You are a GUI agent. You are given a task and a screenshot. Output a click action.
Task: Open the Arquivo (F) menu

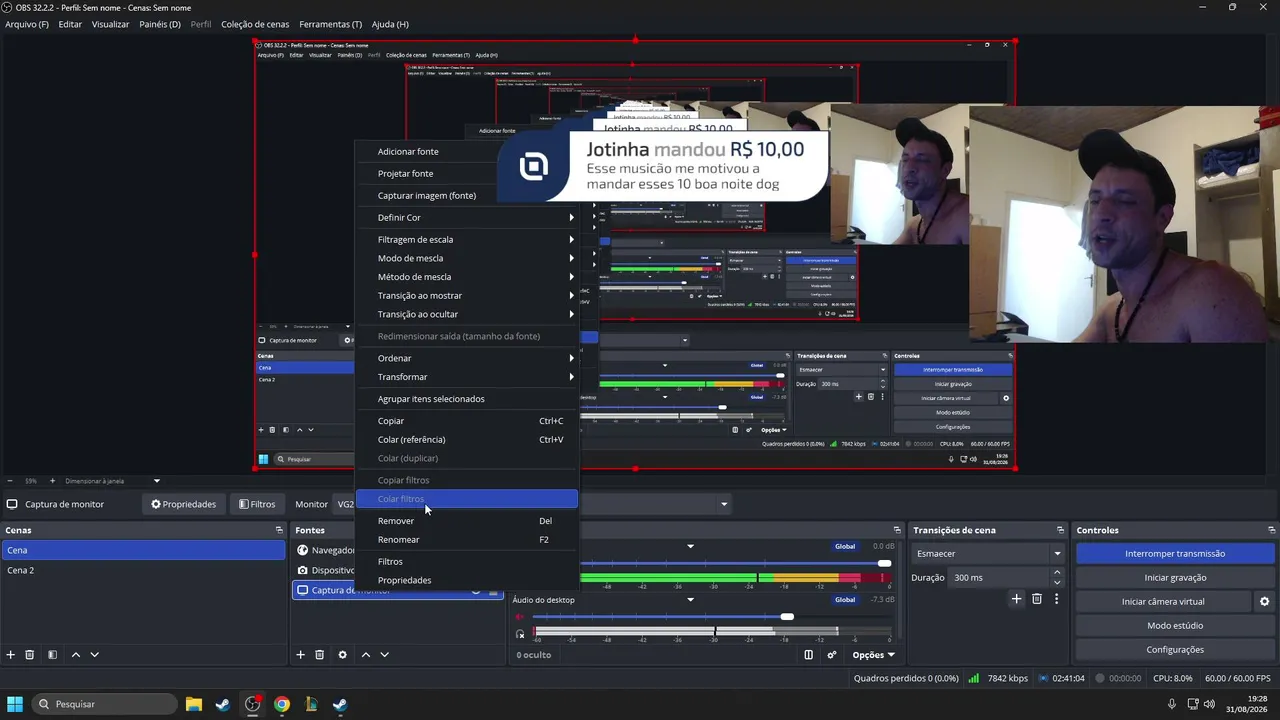(x=27, y=24)
